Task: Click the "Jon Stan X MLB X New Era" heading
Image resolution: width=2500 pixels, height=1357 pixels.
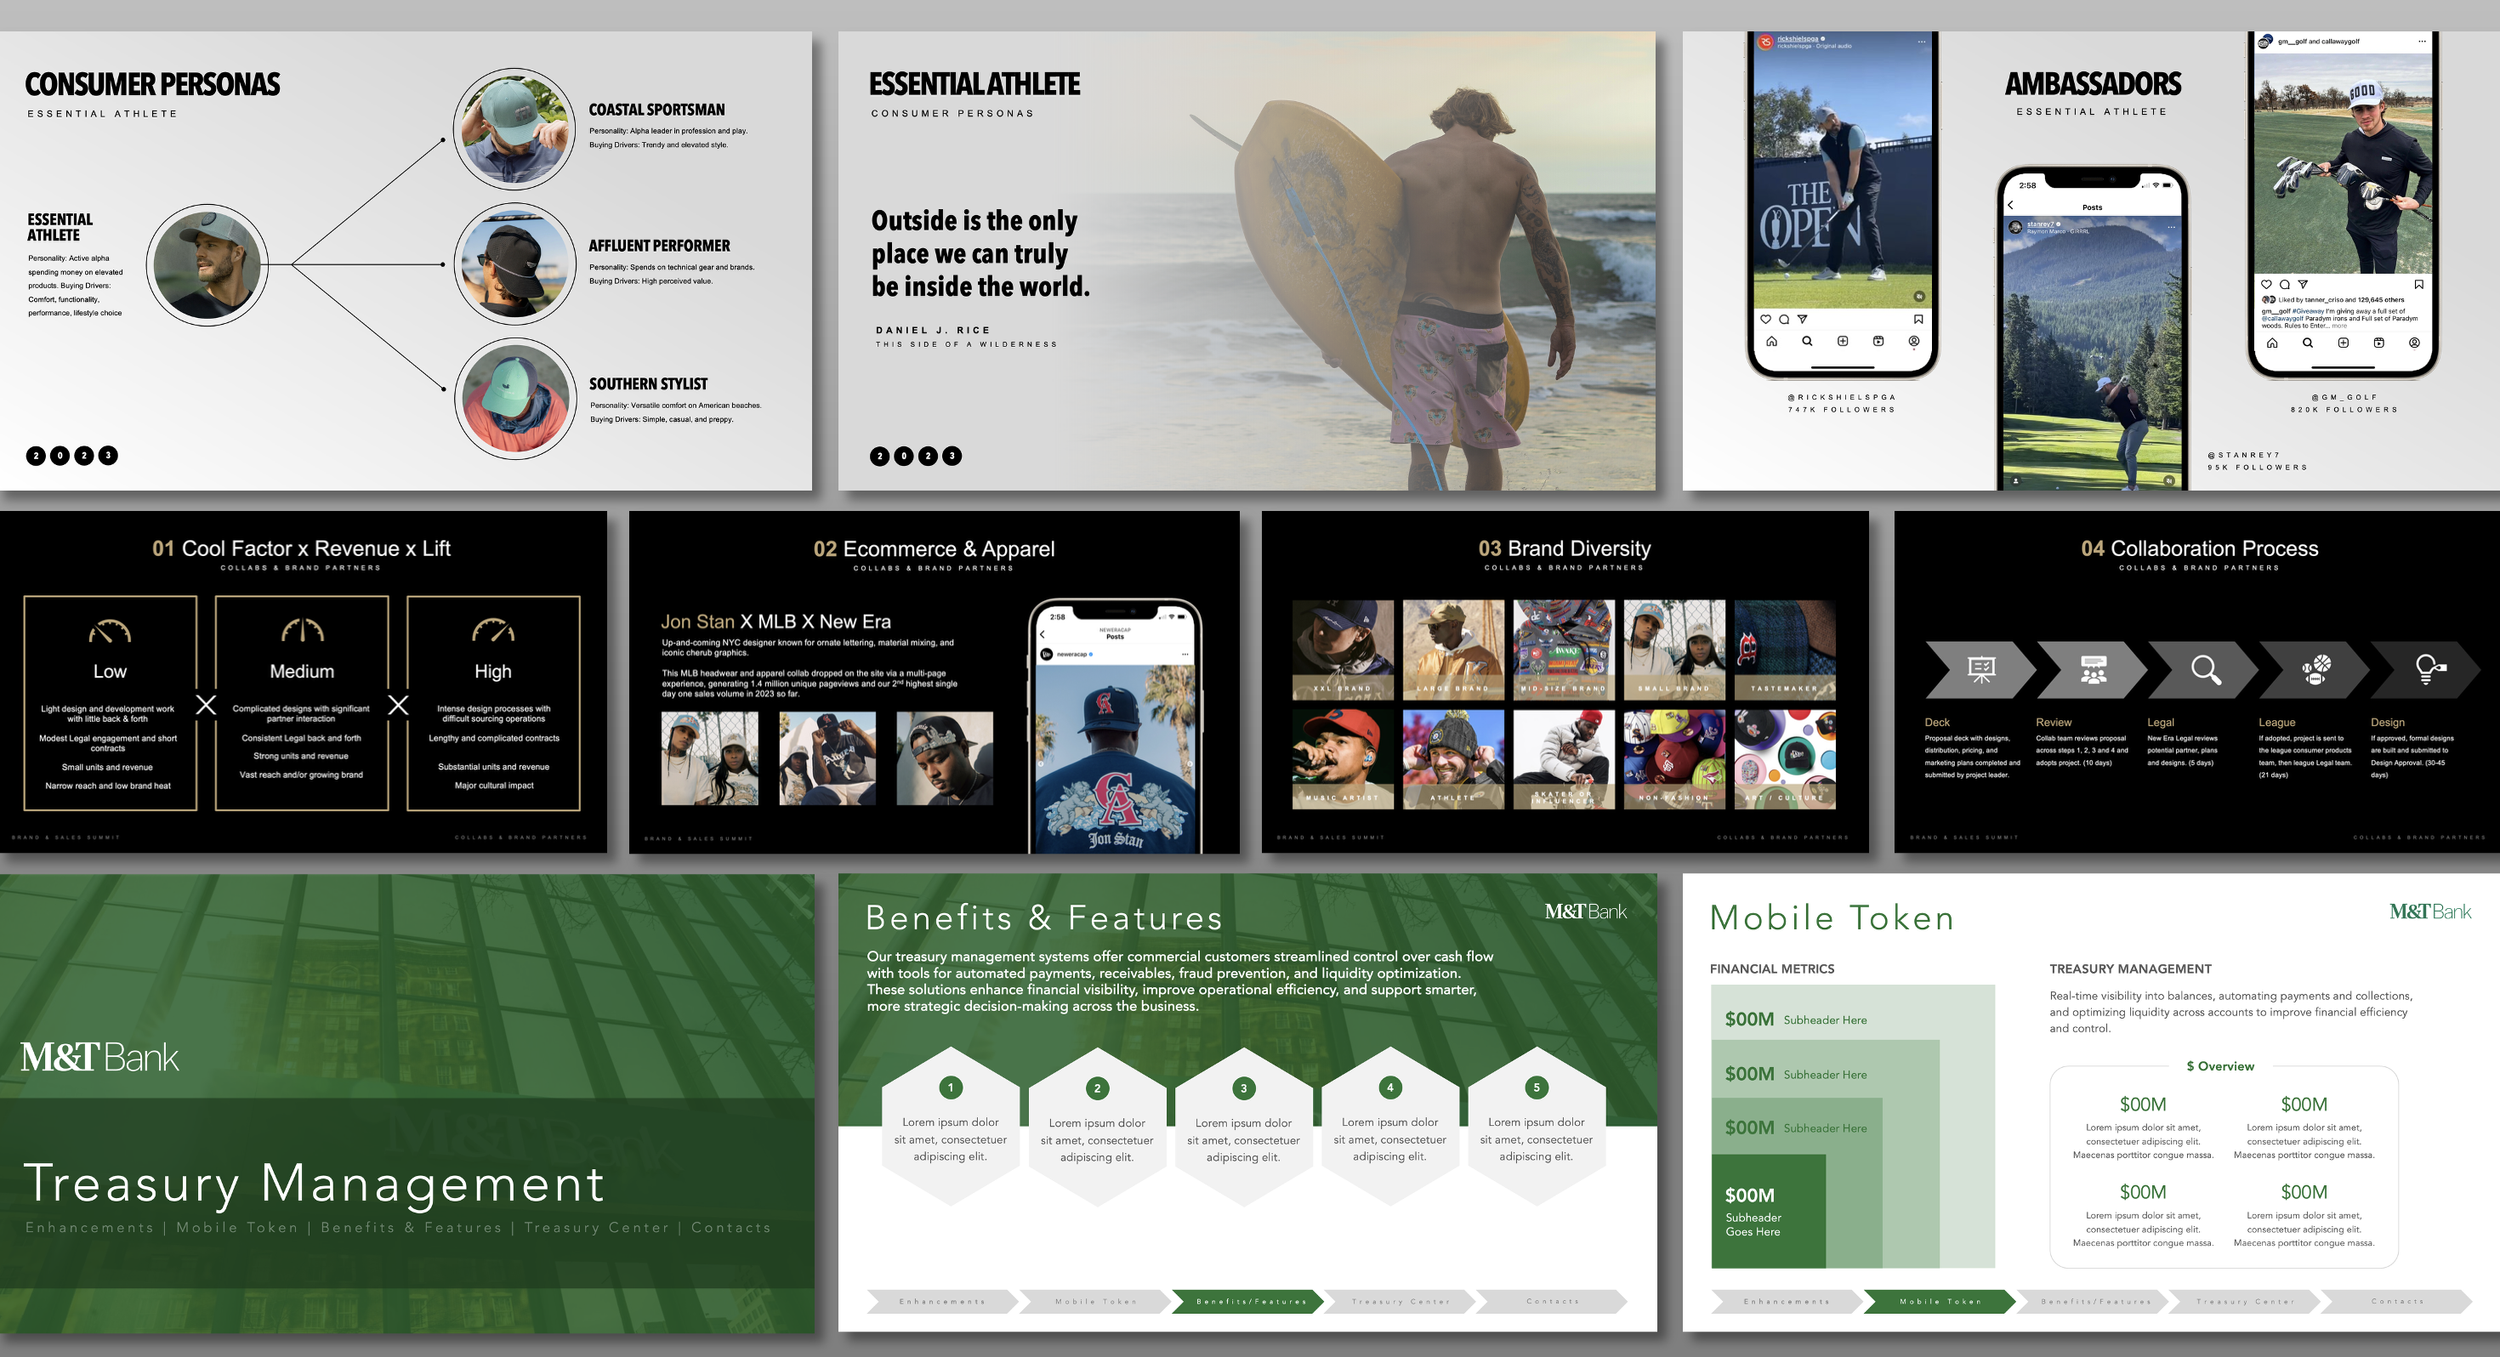Action: pos(776,621)
